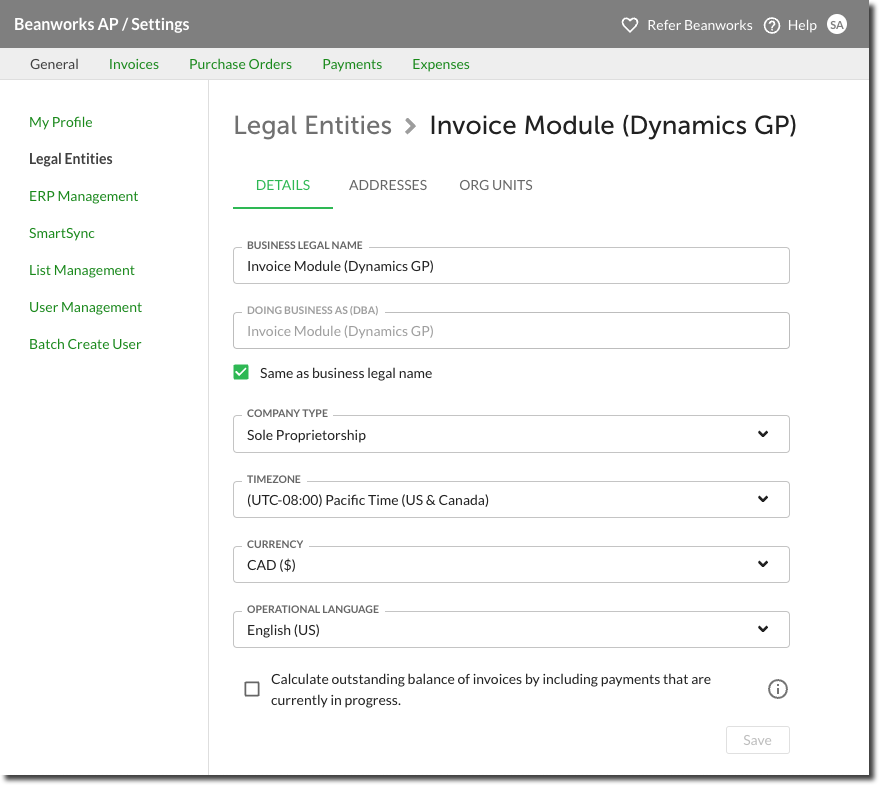Enable Calculate outstanding balance checkbox
This screenshot has width=879, height=785.
252,689
